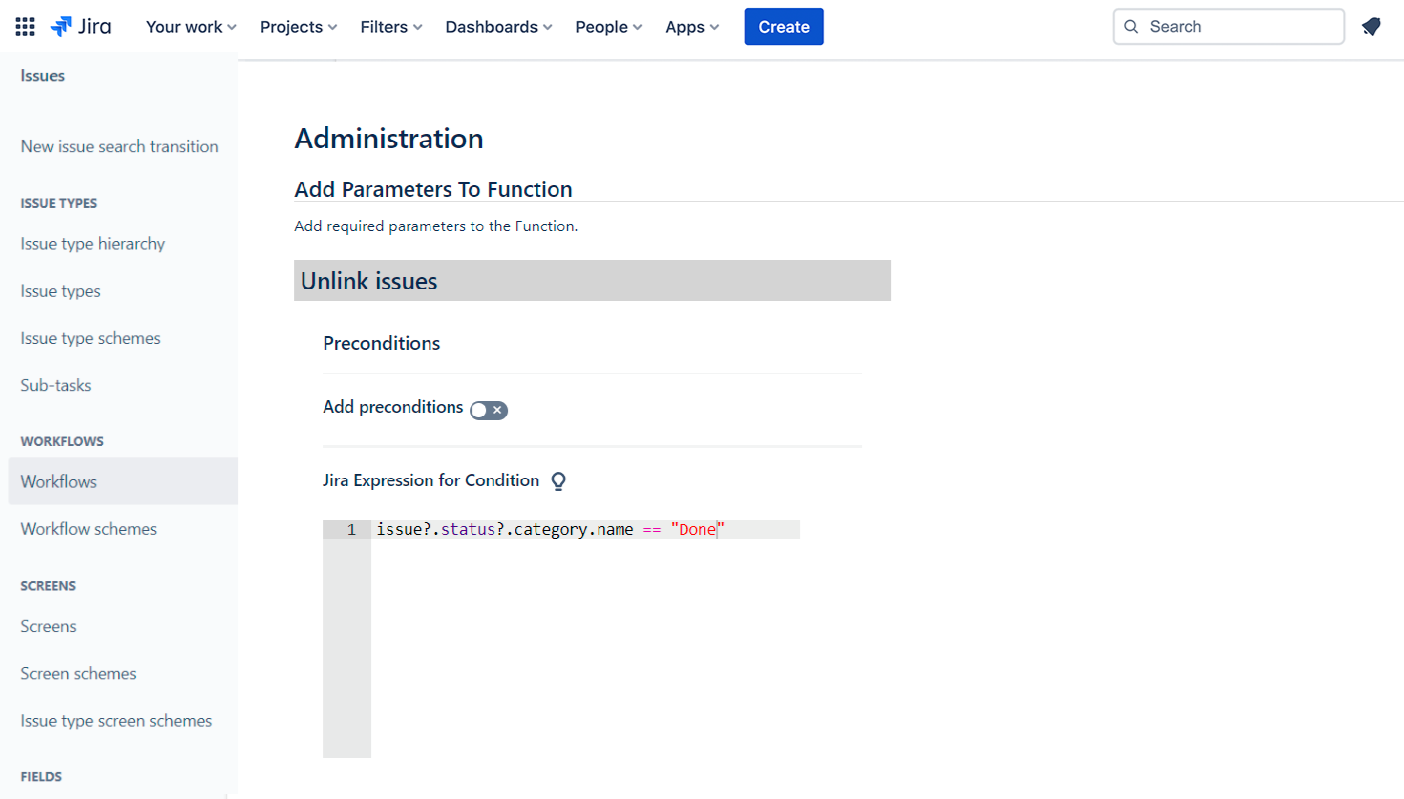The height and width of the screenshot is (799, 1404).
Task: Click into the Search field
Action: click(1240, 27)
